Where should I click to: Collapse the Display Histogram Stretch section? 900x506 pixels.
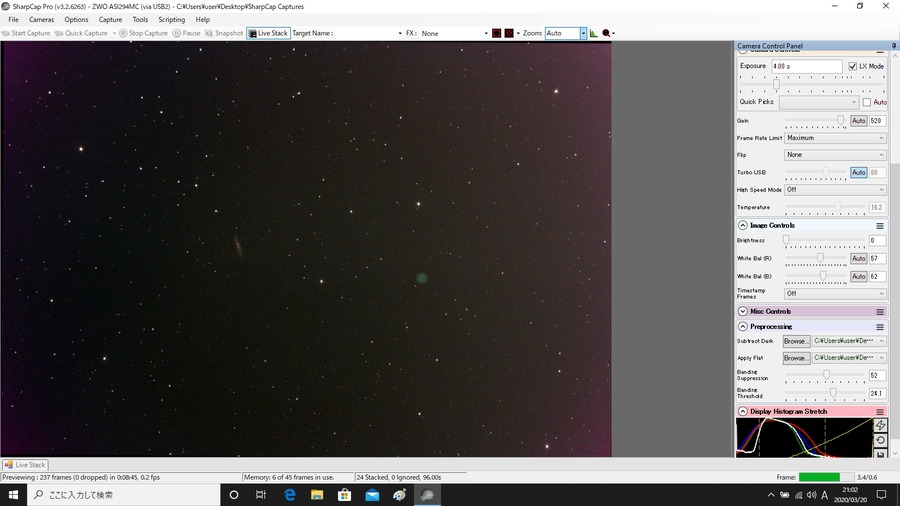point(743,412)
